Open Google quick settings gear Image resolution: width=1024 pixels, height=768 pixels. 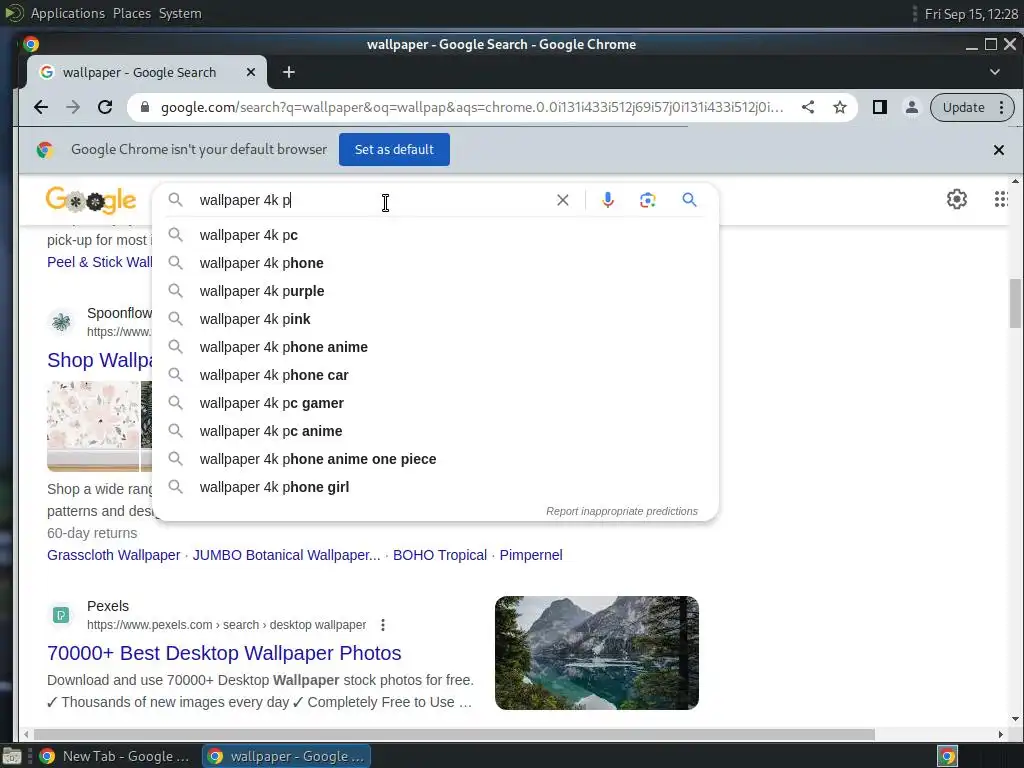point(957,199)
